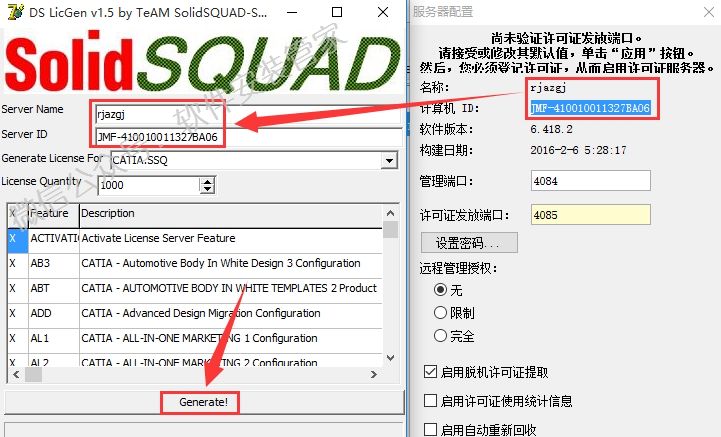This screenshot has height=437, width=721.
Task: Click the Feature column header
Action: point(54,214)
